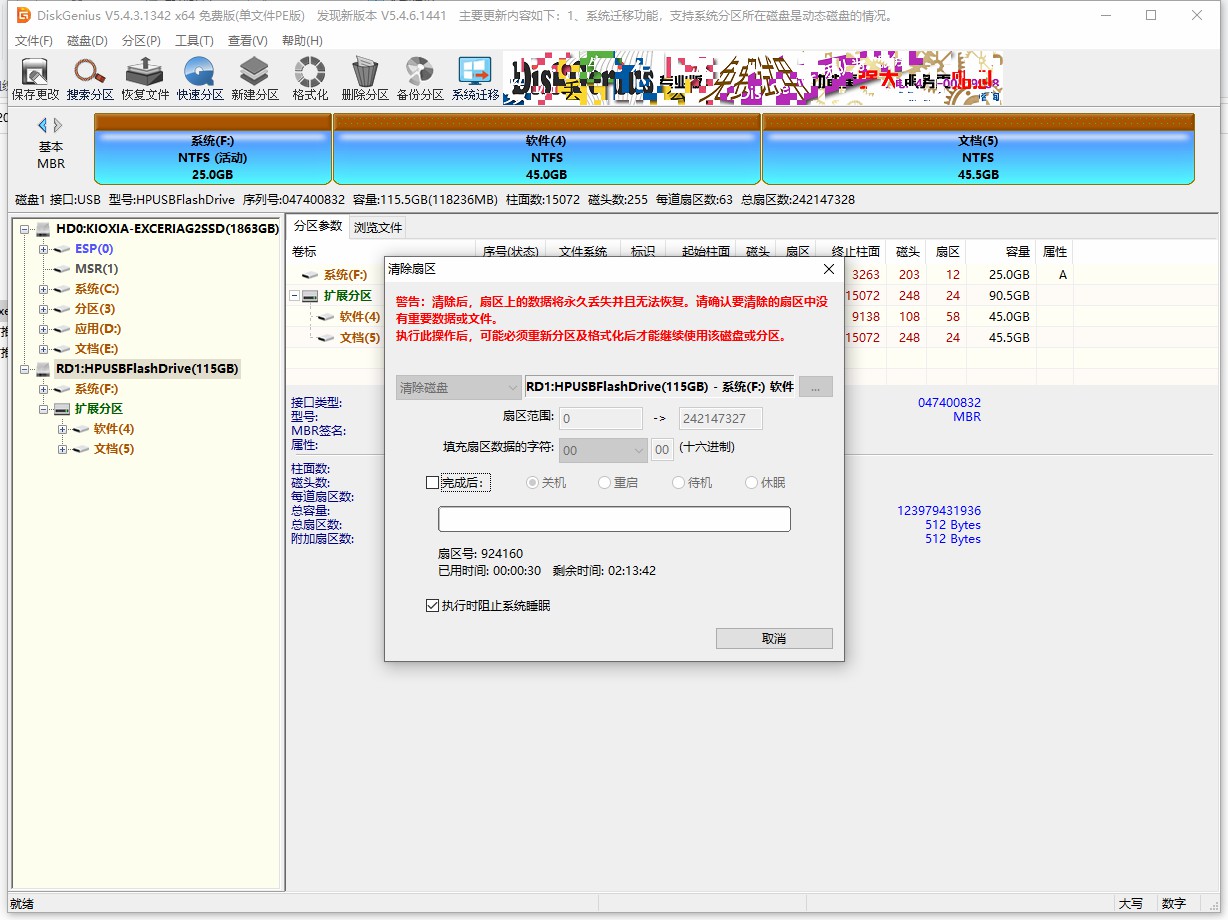
Task: Expand 软件(4) node in left tree
Action: point(63,428)
